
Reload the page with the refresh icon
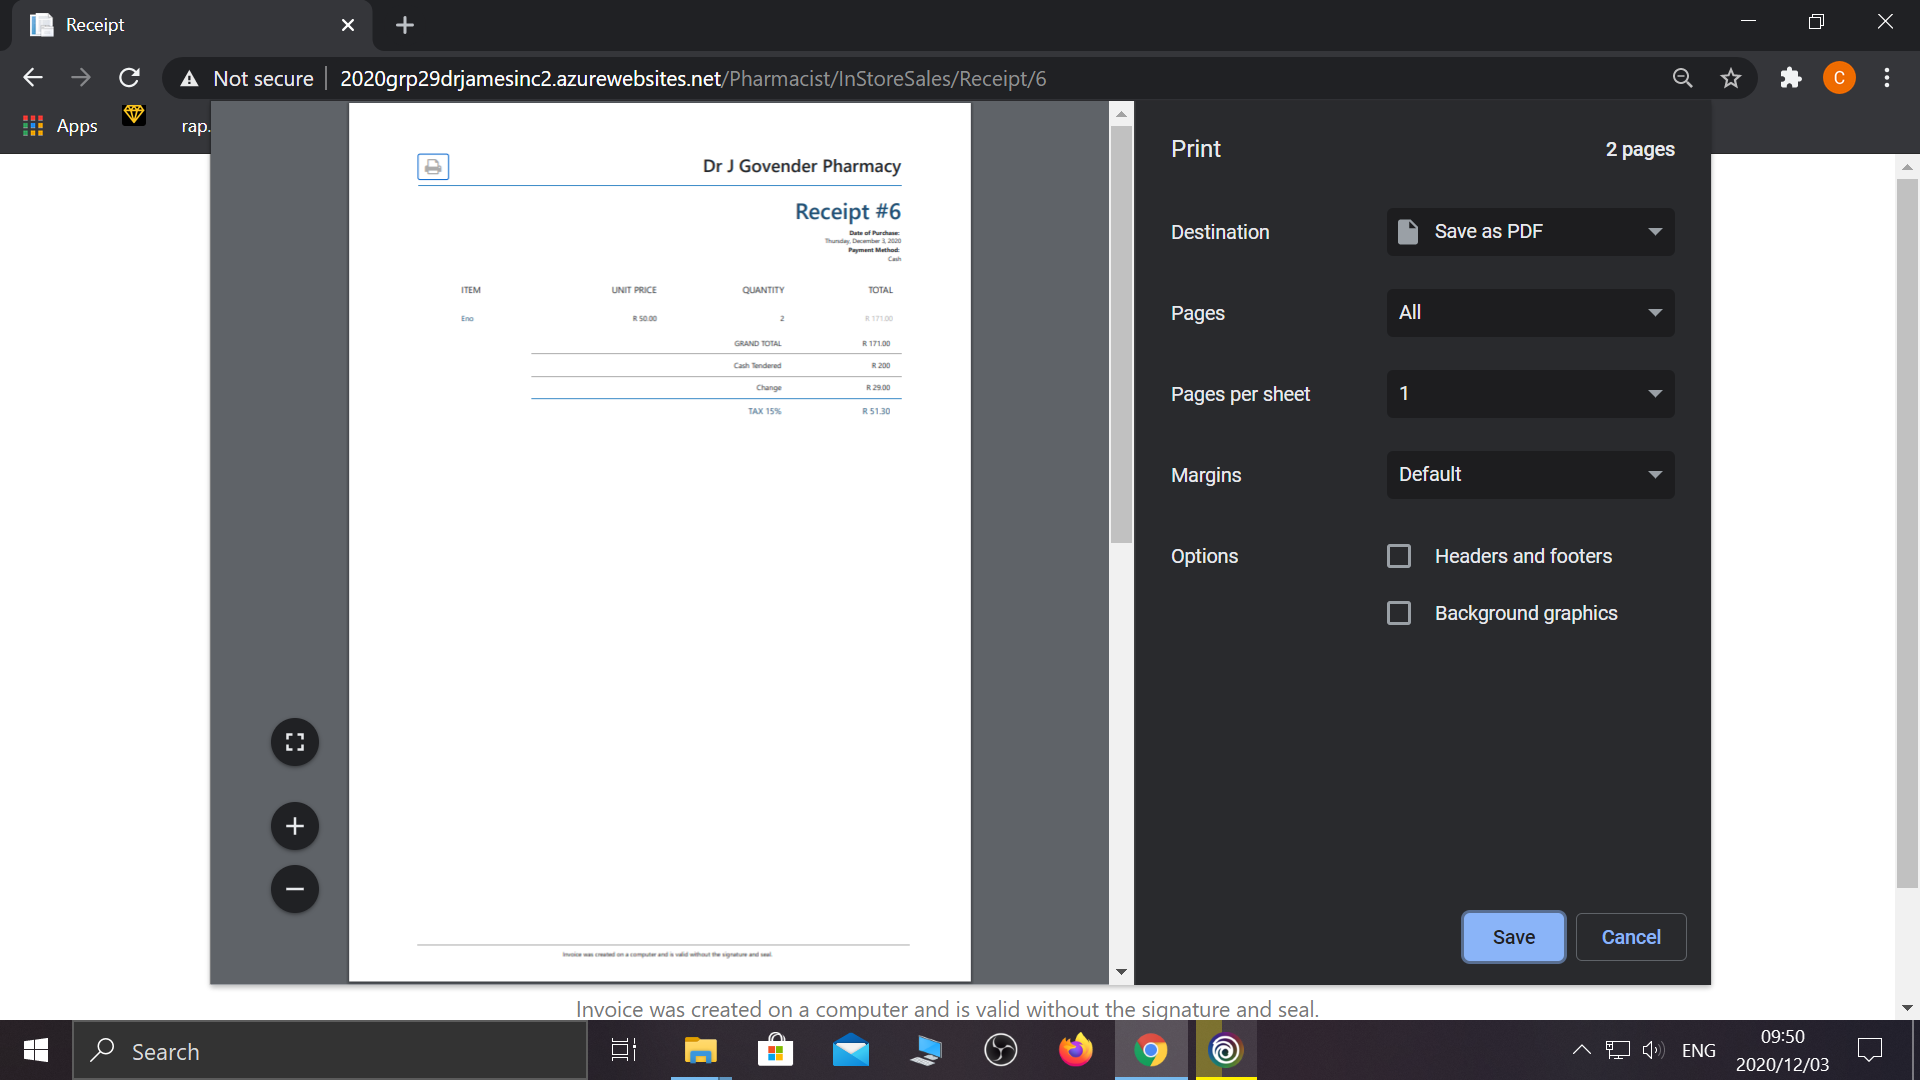pos(129,78)
